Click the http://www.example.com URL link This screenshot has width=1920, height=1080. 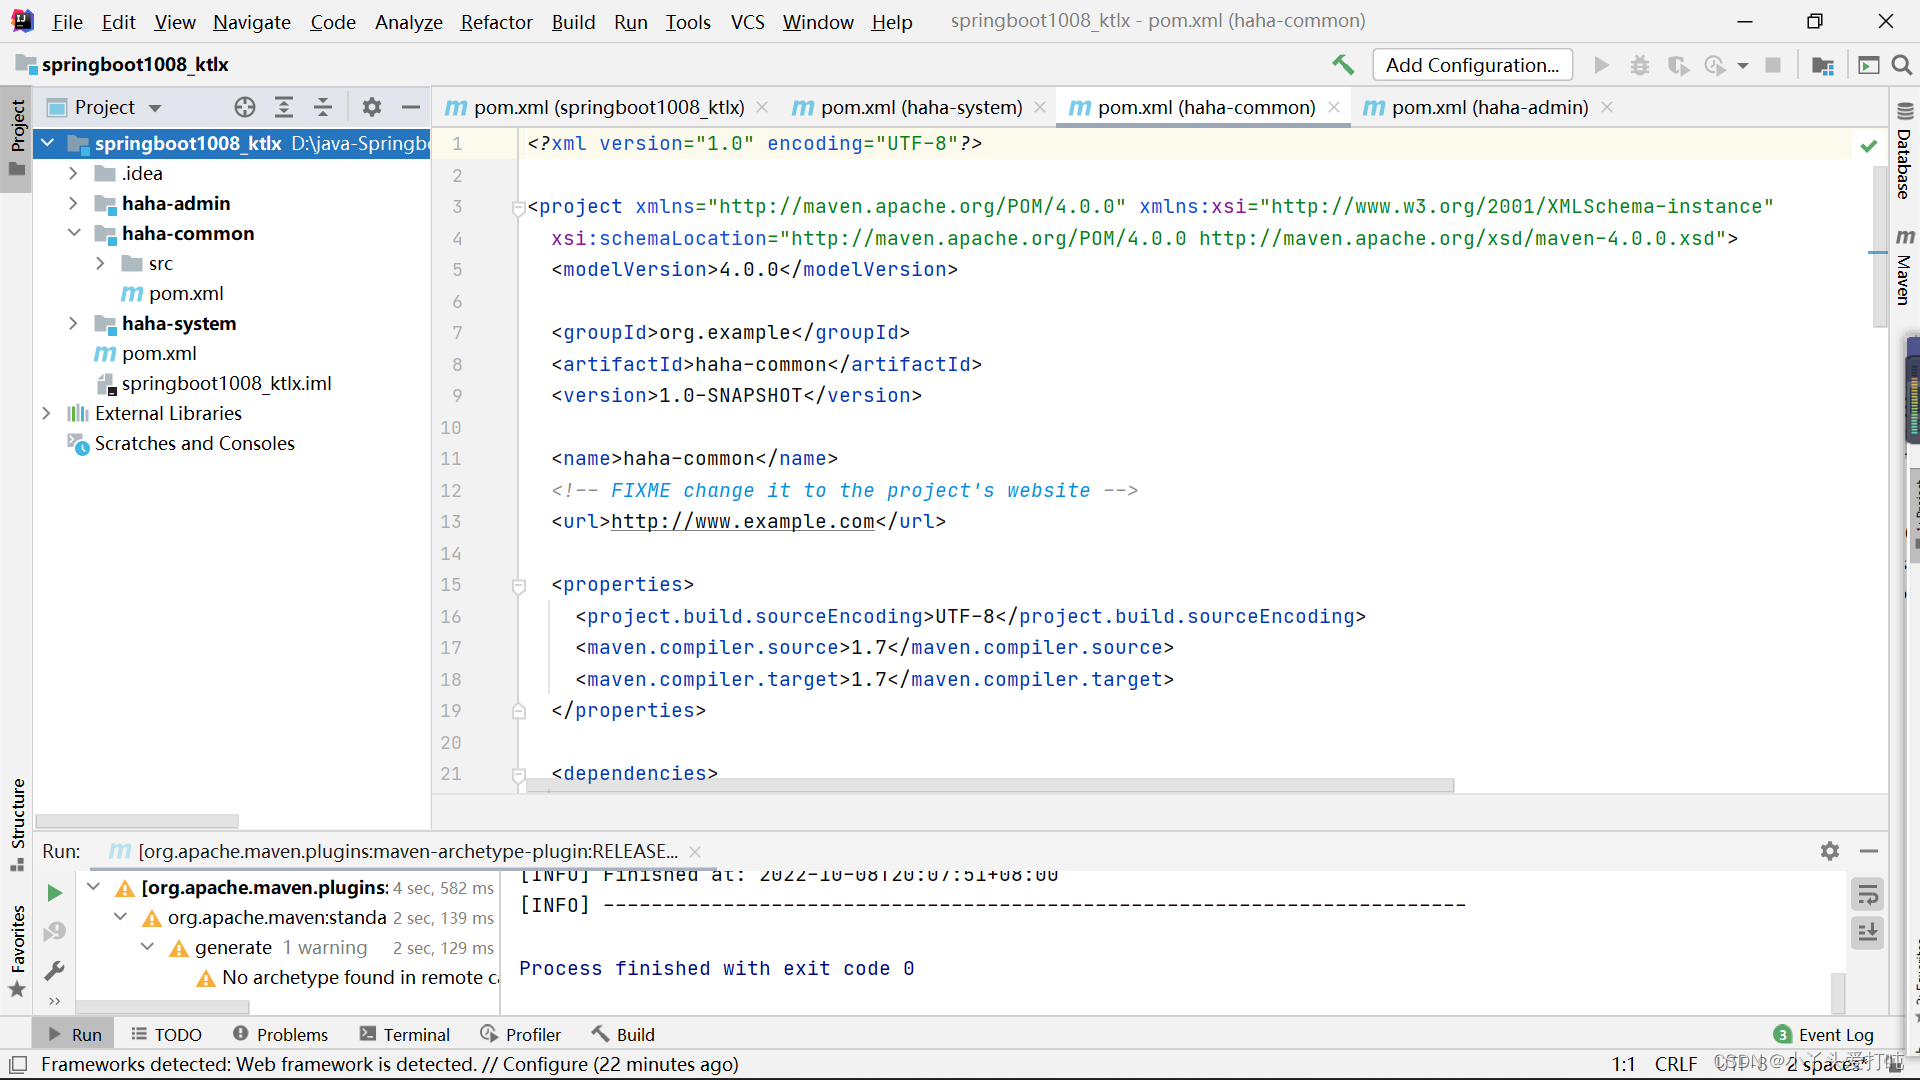click(741, 521)
